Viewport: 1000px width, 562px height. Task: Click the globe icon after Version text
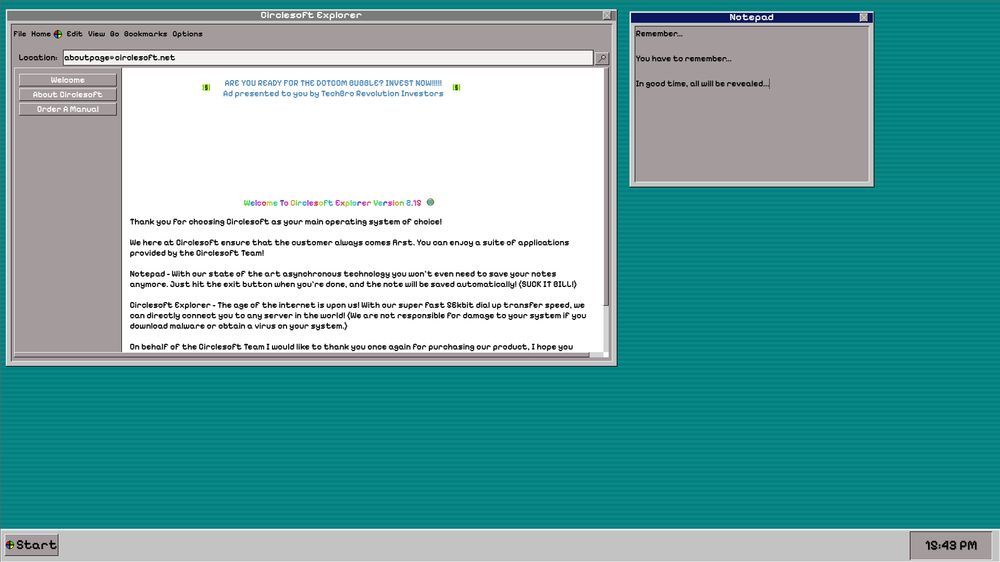pos(430,202)
